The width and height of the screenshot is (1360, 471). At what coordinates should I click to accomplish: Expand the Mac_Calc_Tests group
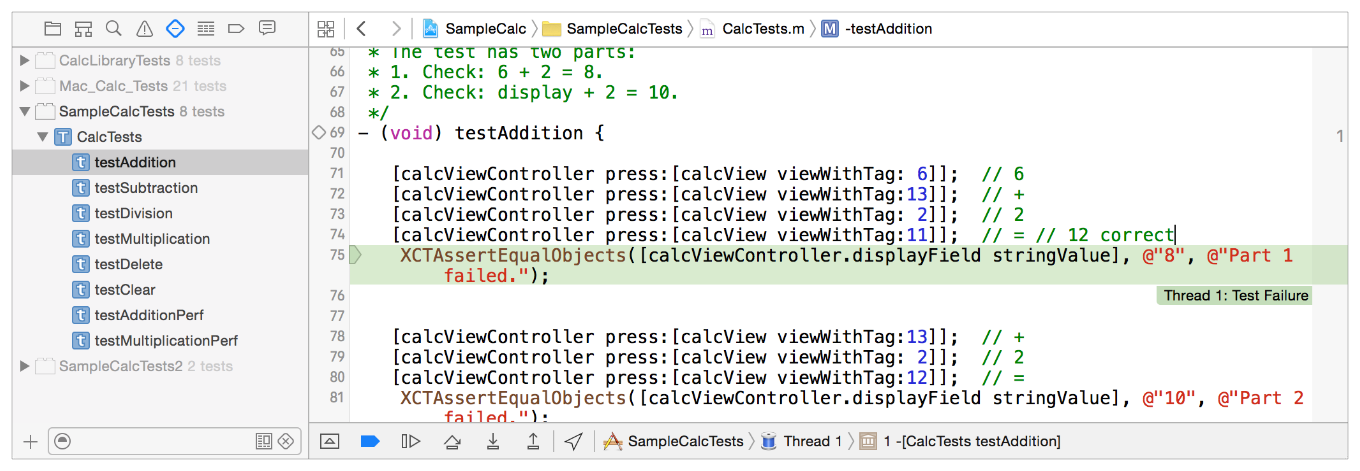point(25,86)
